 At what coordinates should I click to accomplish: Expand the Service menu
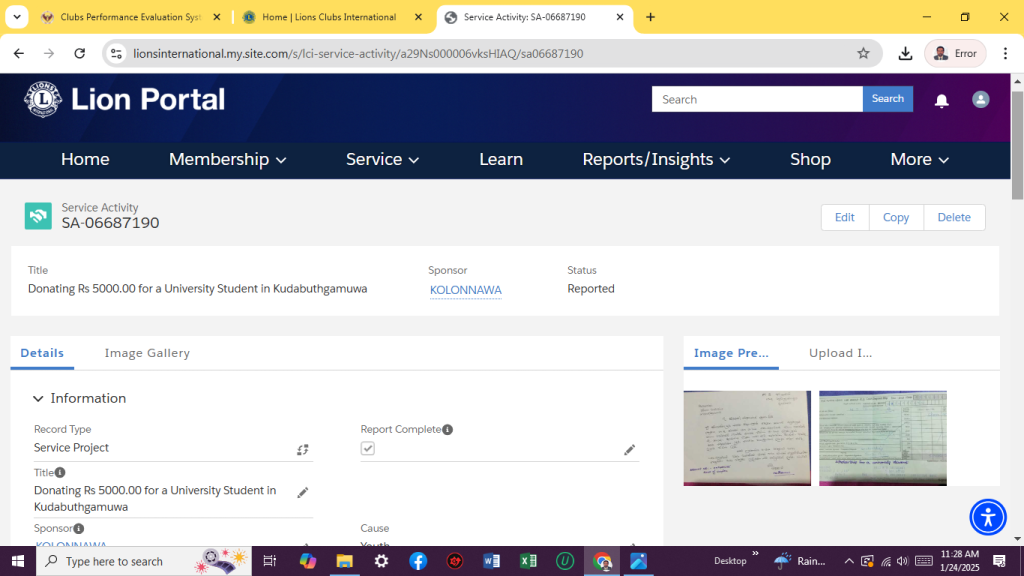click(x=382, y=159)
